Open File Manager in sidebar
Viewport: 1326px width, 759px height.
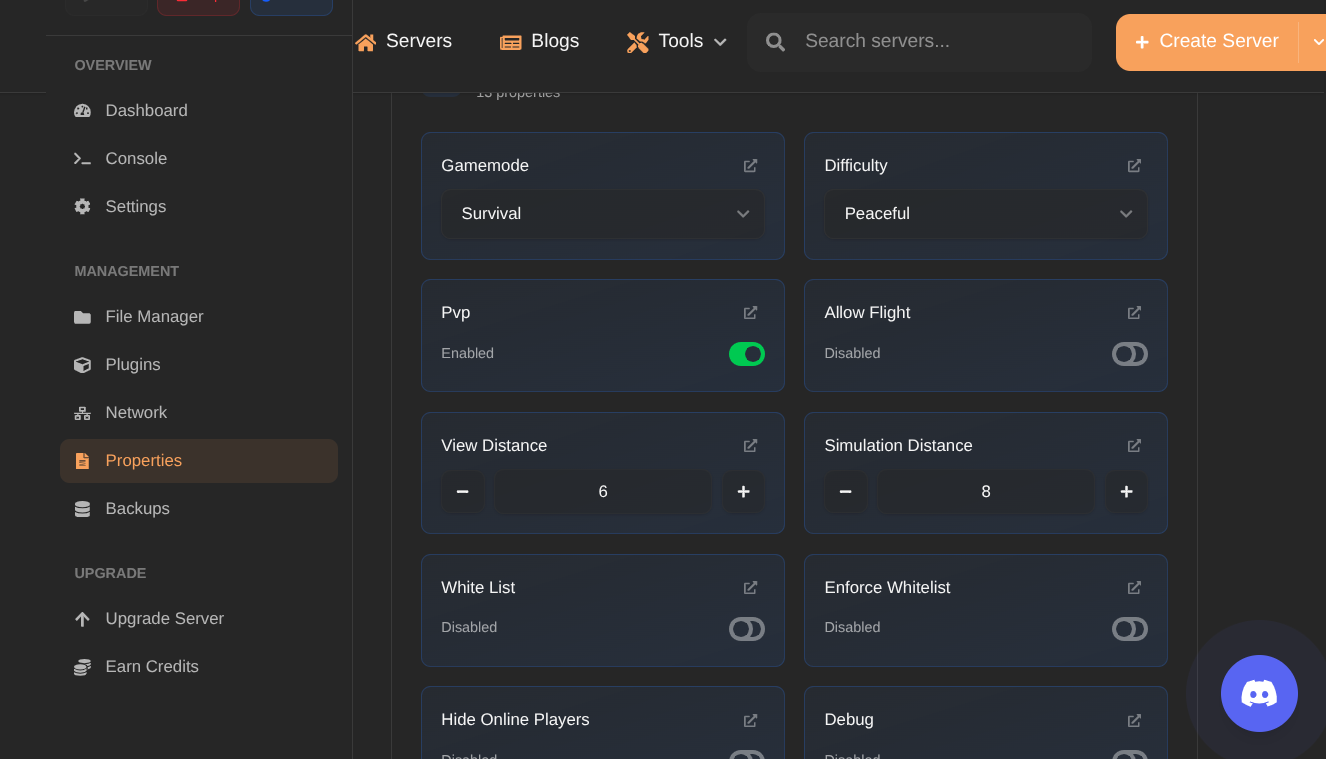pos(154,317)
